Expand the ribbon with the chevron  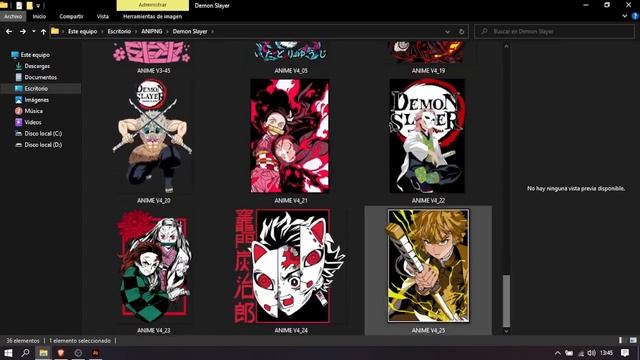pos(624,16)
